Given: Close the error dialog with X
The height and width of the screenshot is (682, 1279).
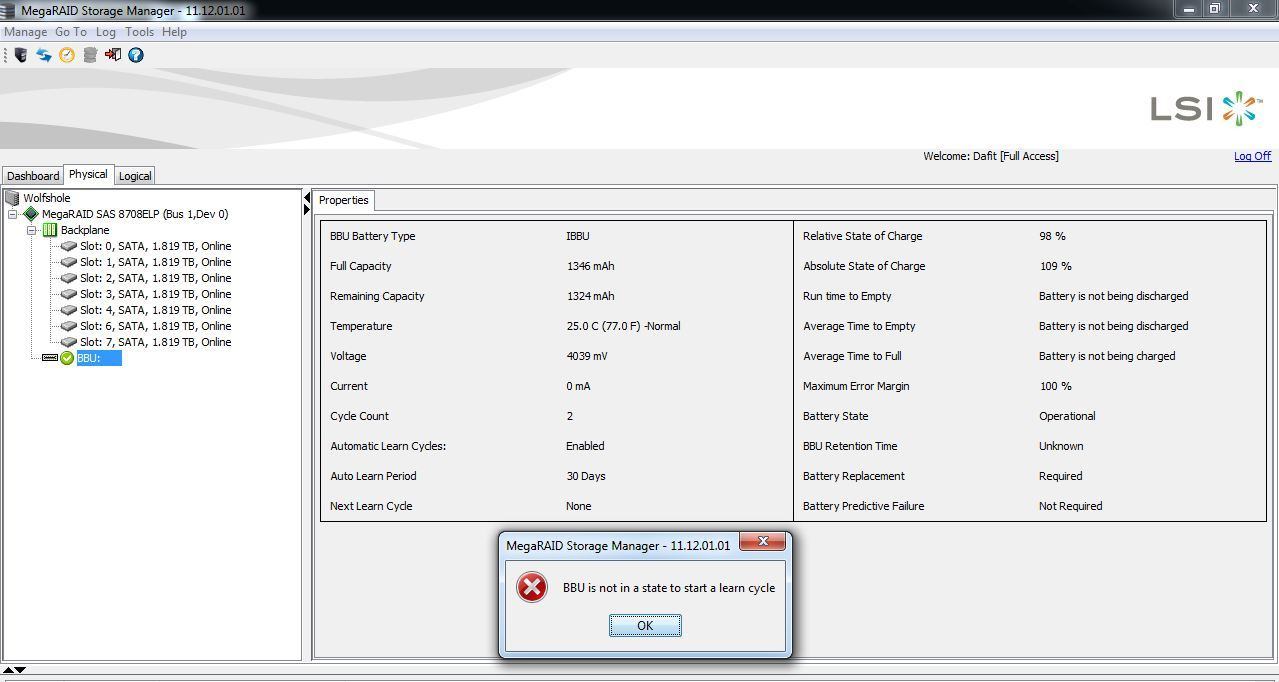Looking at the screenshot, I should pos(763,541).
